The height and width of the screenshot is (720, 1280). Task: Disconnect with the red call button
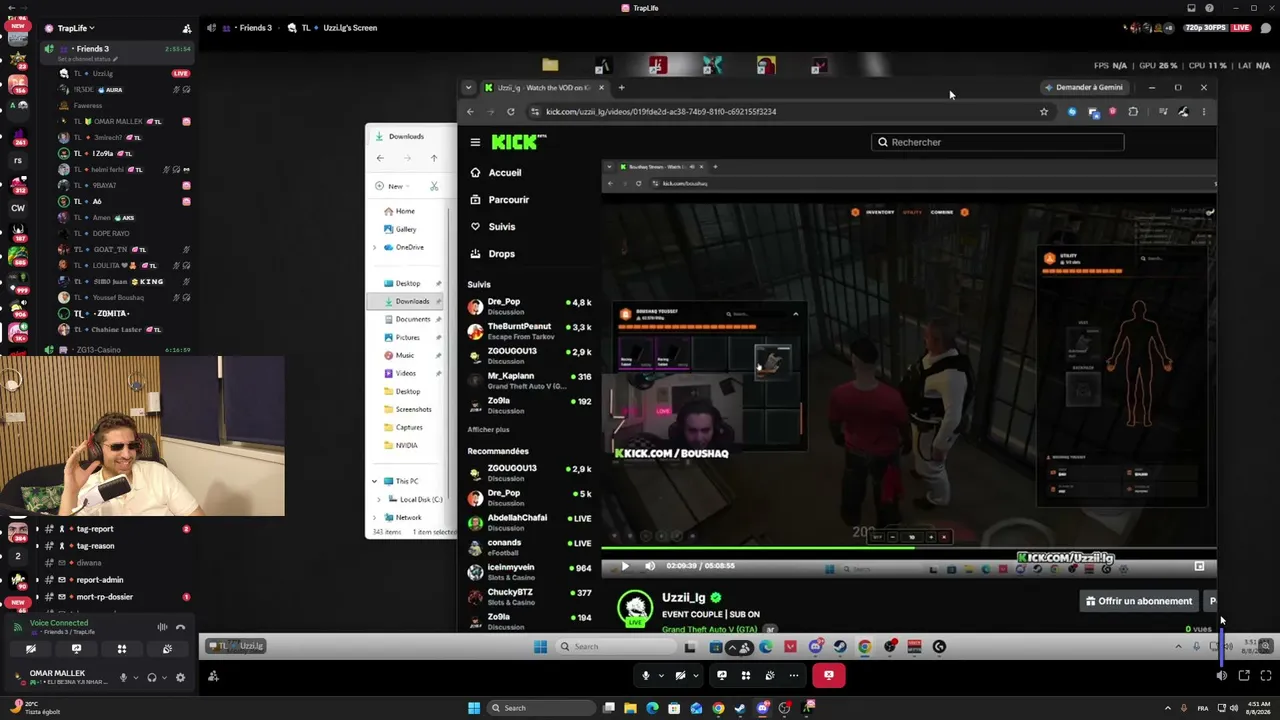(x=828, y=676)
